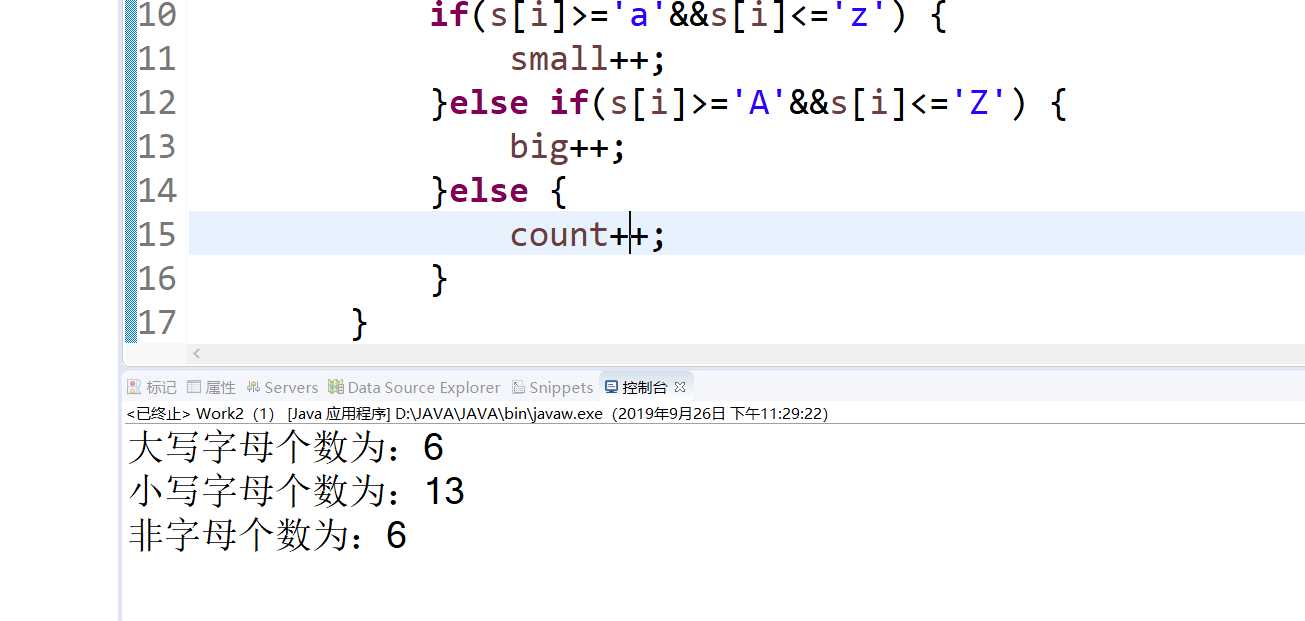Select the Snippets tab
1305x621 pixels.
553,387
